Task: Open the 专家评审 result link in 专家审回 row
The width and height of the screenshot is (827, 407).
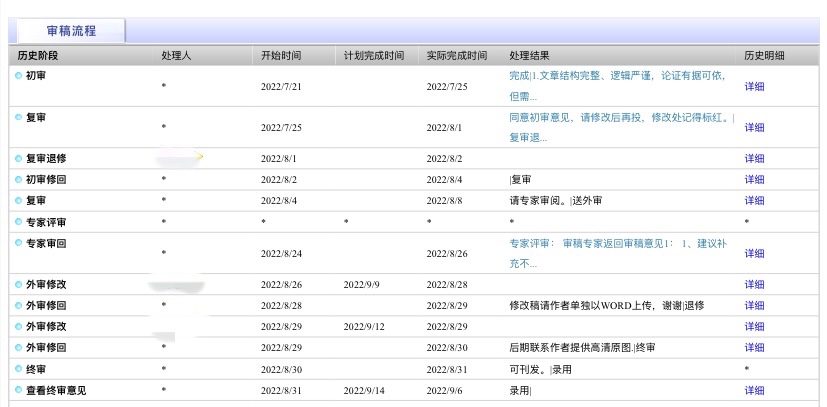Action: click(617, 253)
